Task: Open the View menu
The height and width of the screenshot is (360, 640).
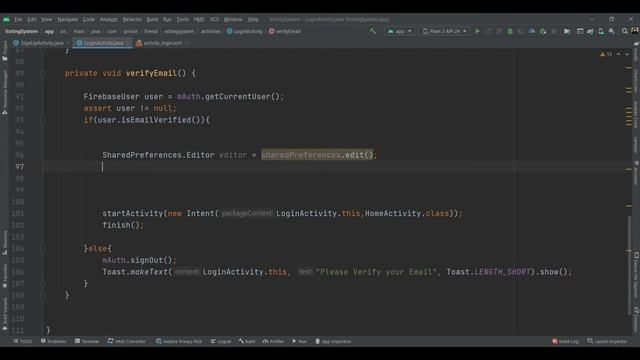Action: click(x=47, y=19)
